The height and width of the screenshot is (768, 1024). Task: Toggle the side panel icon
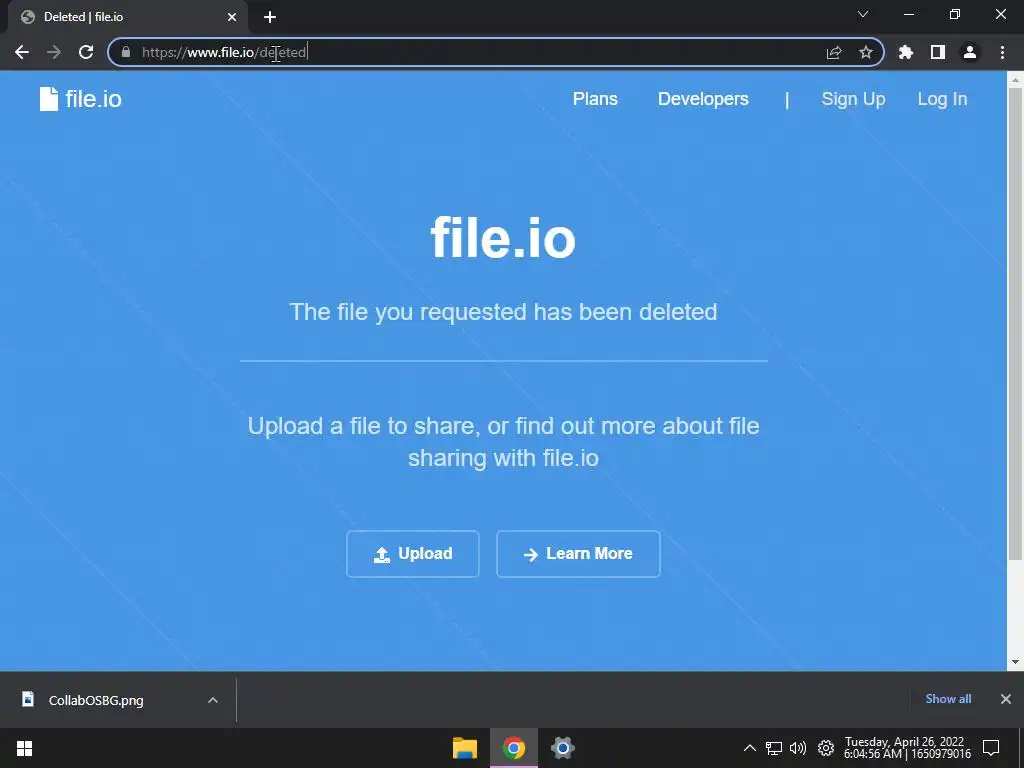(938, 52)
